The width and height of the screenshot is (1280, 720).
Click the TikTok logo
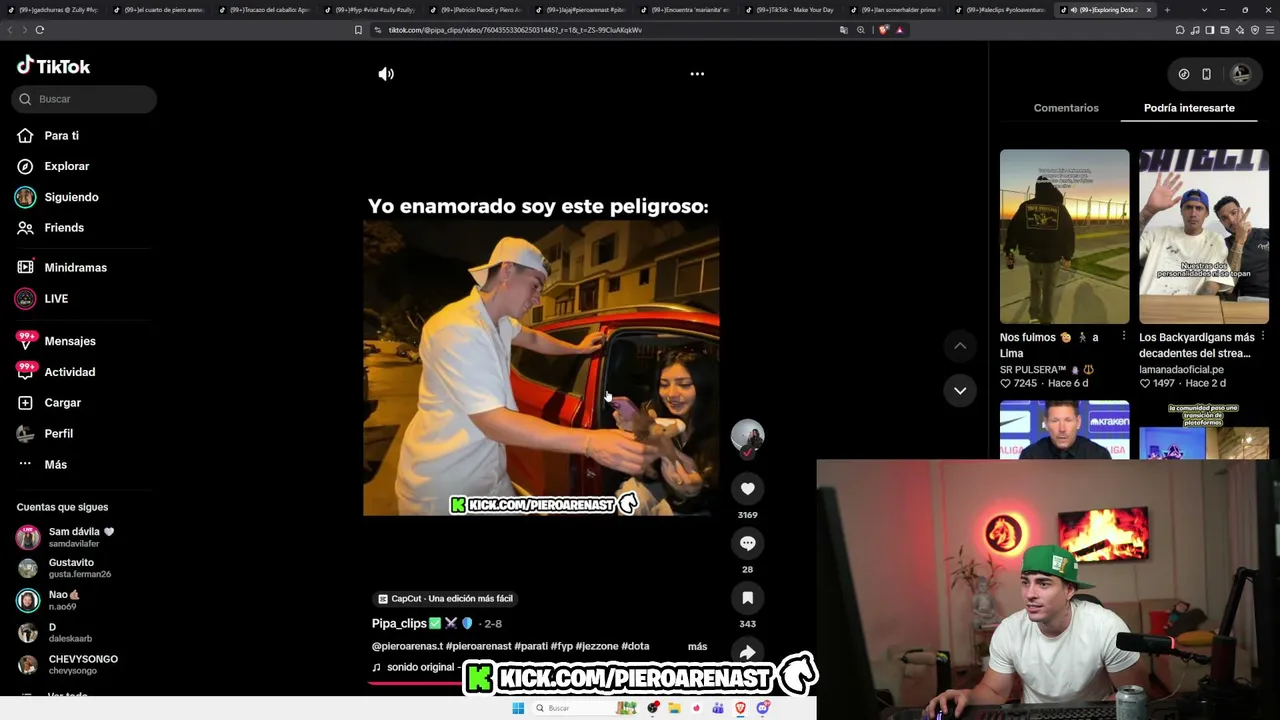[53, 66]
